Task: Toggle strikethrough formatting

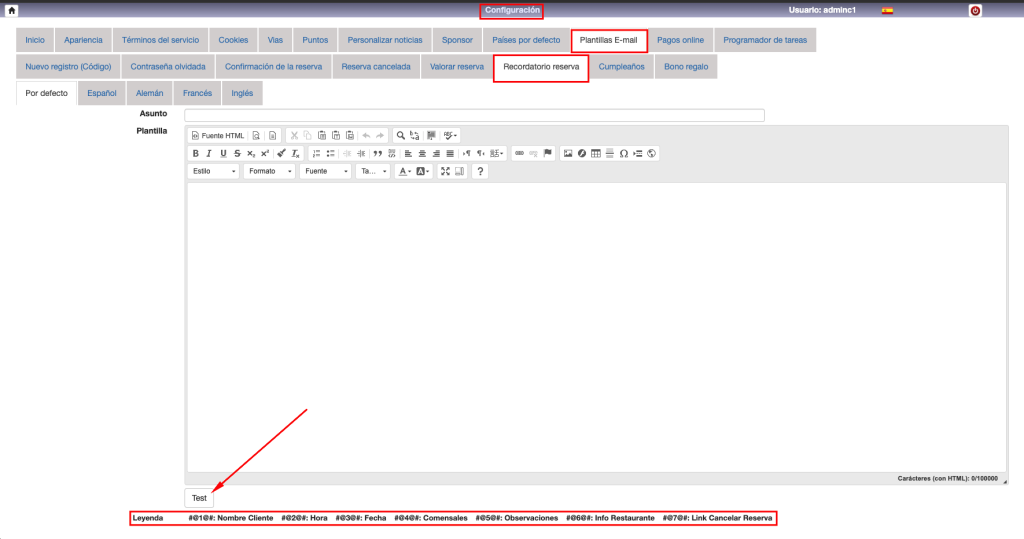Action: click(x=237, y=153)
